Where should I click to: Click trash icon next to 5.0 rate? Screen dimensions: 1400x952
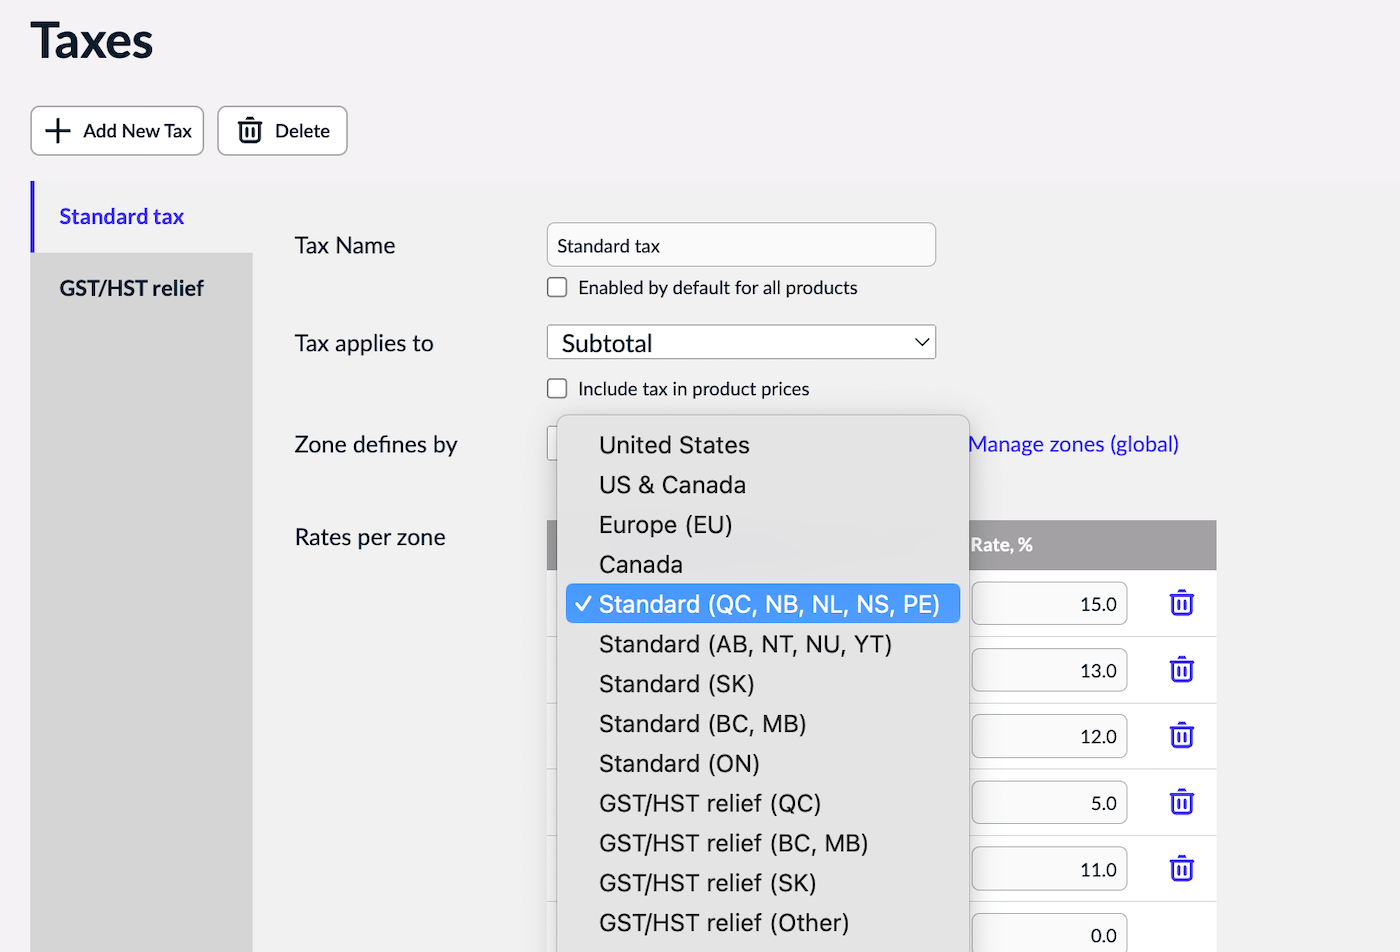click(x=1181, y=803)
